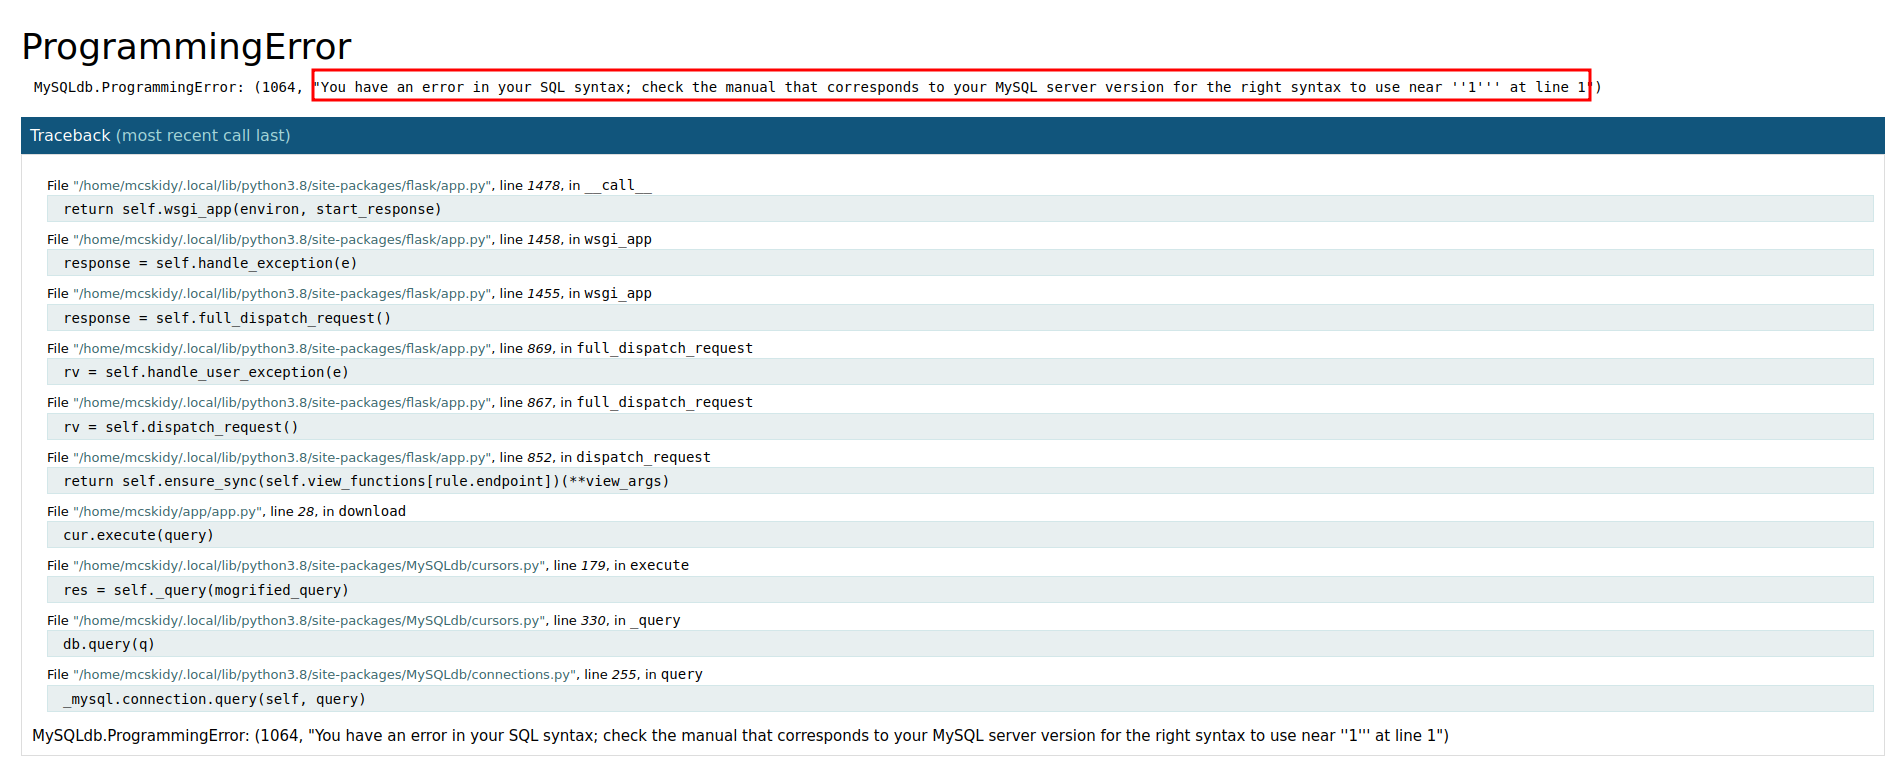
Task: Click the Traceback (most recent call last) header
Action: point(952,135)
